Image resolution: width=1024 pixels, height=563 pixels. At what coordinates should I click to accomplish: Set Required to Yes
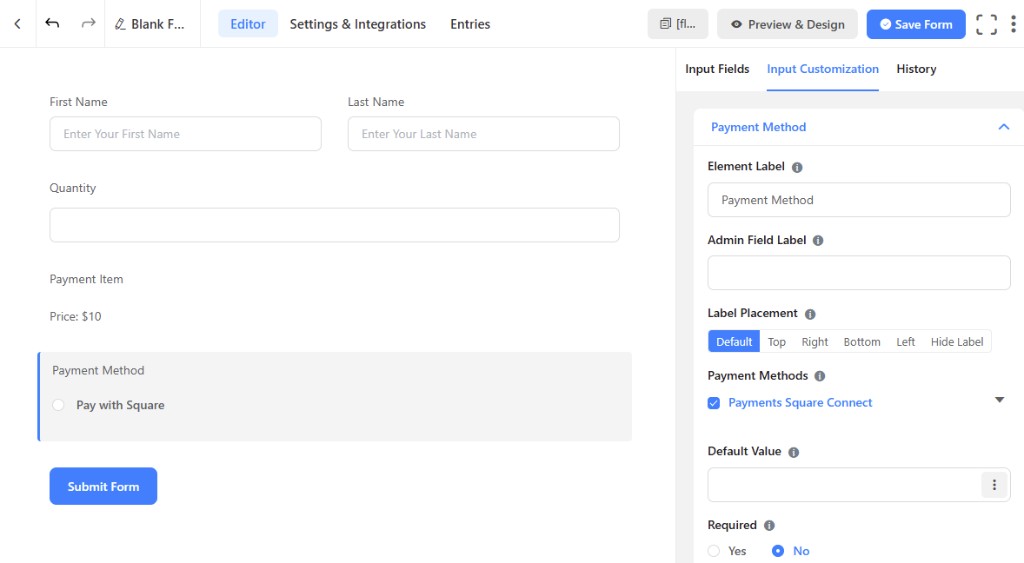click(714, 551)
